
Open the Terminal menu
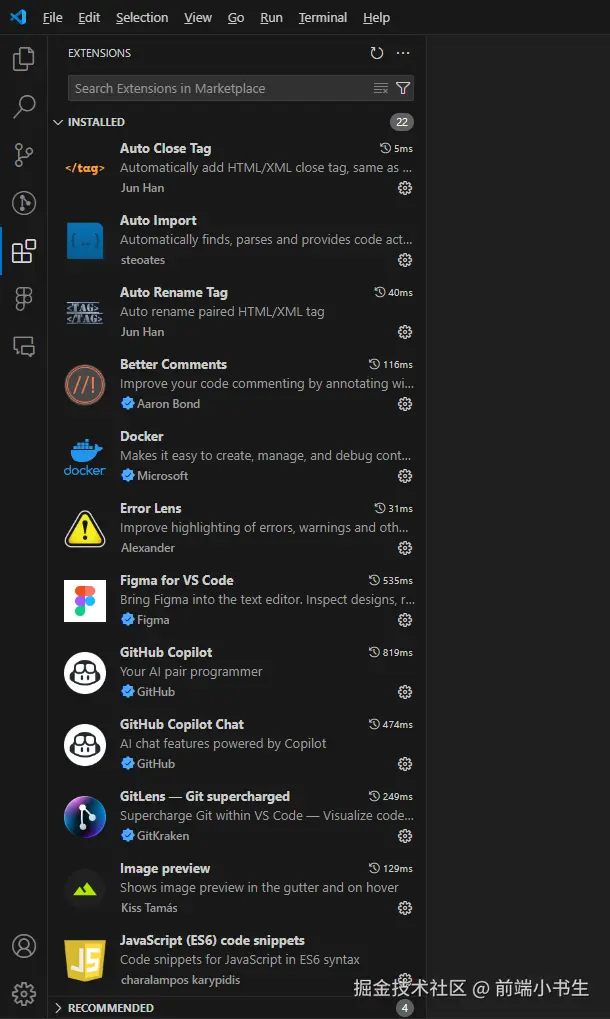323,18
